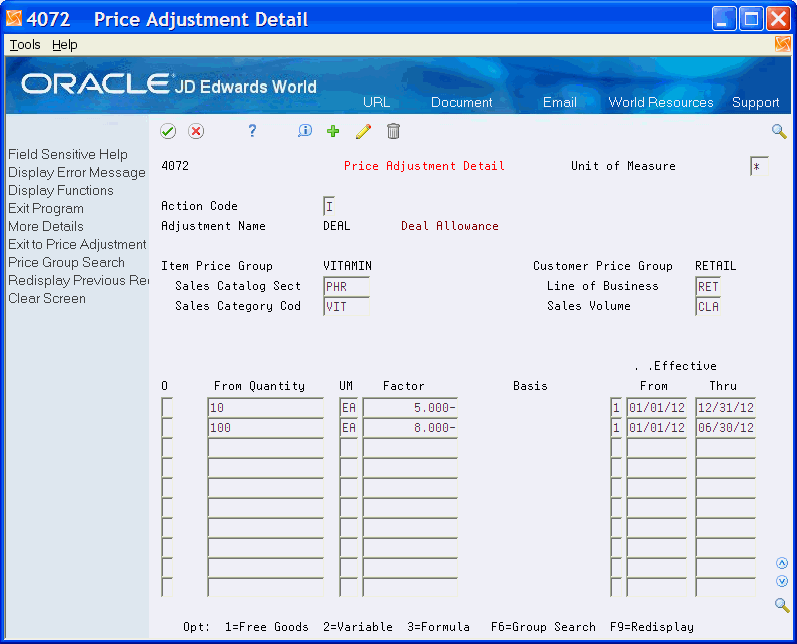The width and height of the screenshot is (797, 644).
Task: Click Effective Thru date 12/31/12
Action: click(725, 408)
